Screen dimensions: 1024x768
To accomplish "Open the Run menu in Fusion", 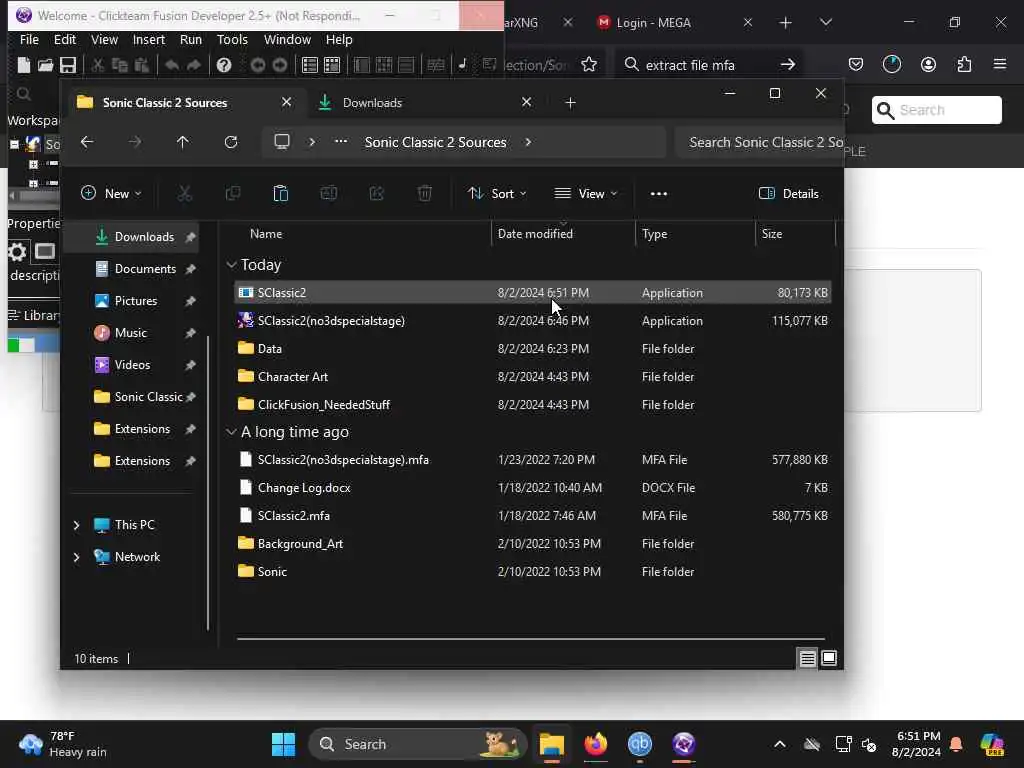I will (191, 39).
